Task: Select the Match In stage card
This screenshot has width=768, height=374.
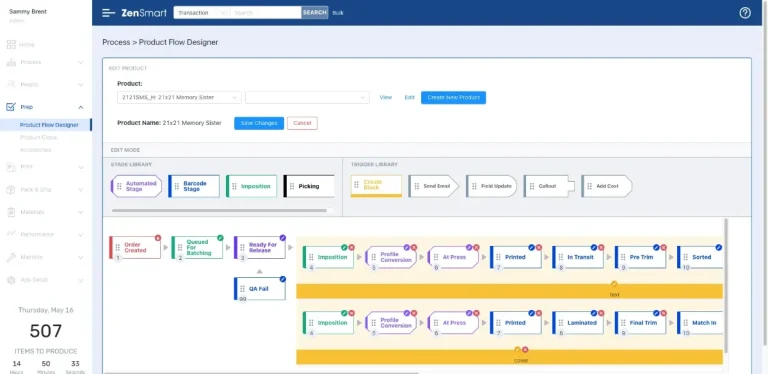Action: [x=700, y=323]
